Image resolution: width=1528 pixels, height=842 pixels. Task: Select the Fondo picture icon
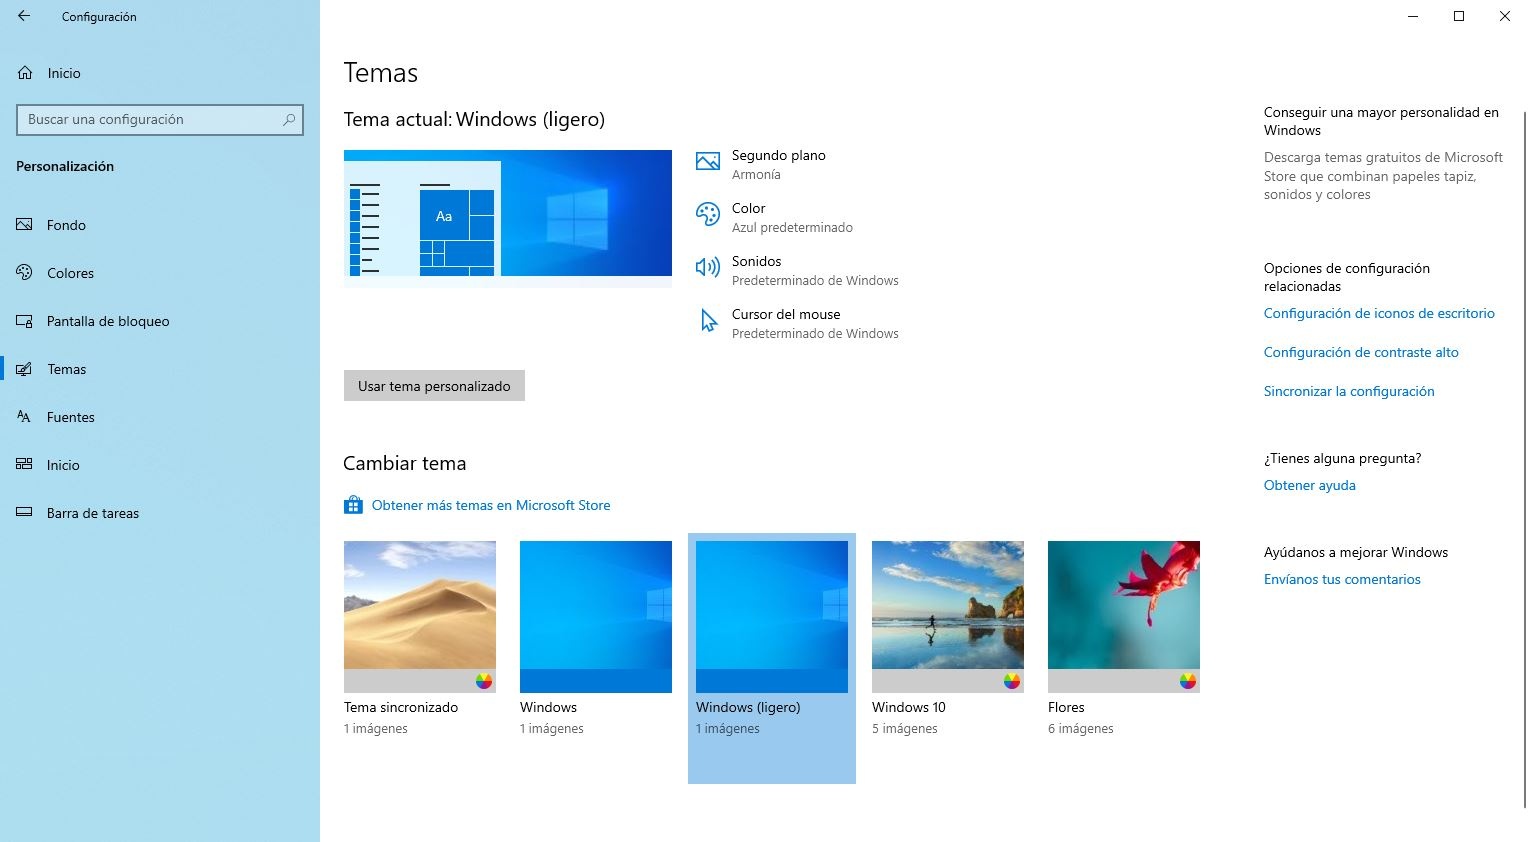point(25,225)
